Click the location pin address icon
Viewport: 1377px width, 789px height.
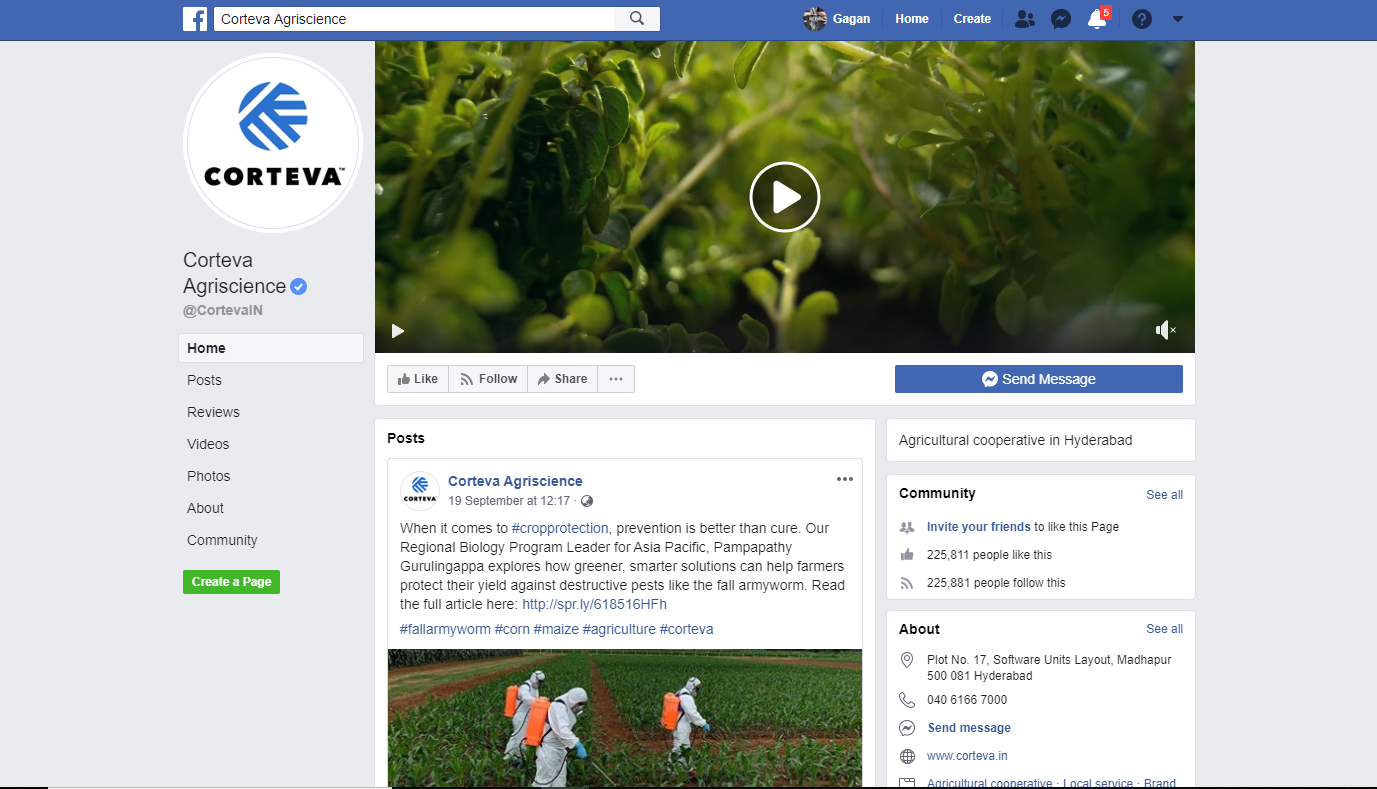click(x=907, y=660)
